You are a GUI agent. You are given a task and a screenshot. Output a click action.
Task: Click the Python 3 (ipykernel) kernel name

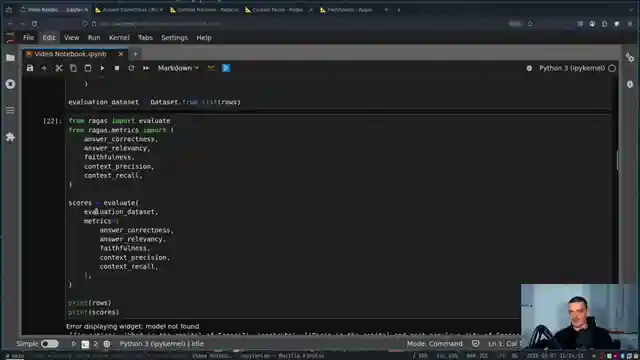(572, 68)
